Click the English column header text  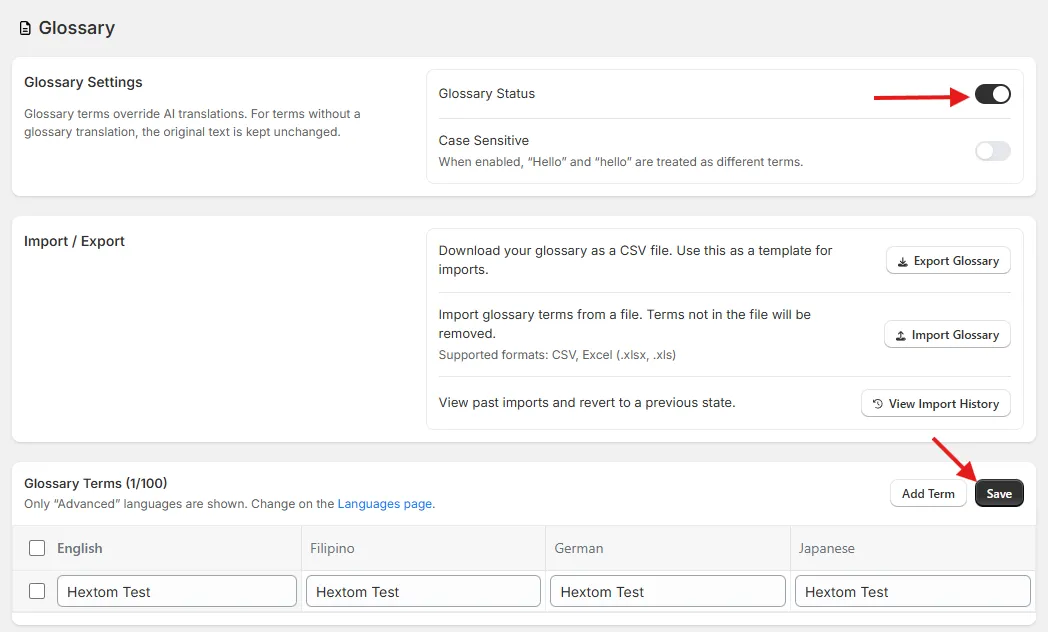(x=80, y=548)
